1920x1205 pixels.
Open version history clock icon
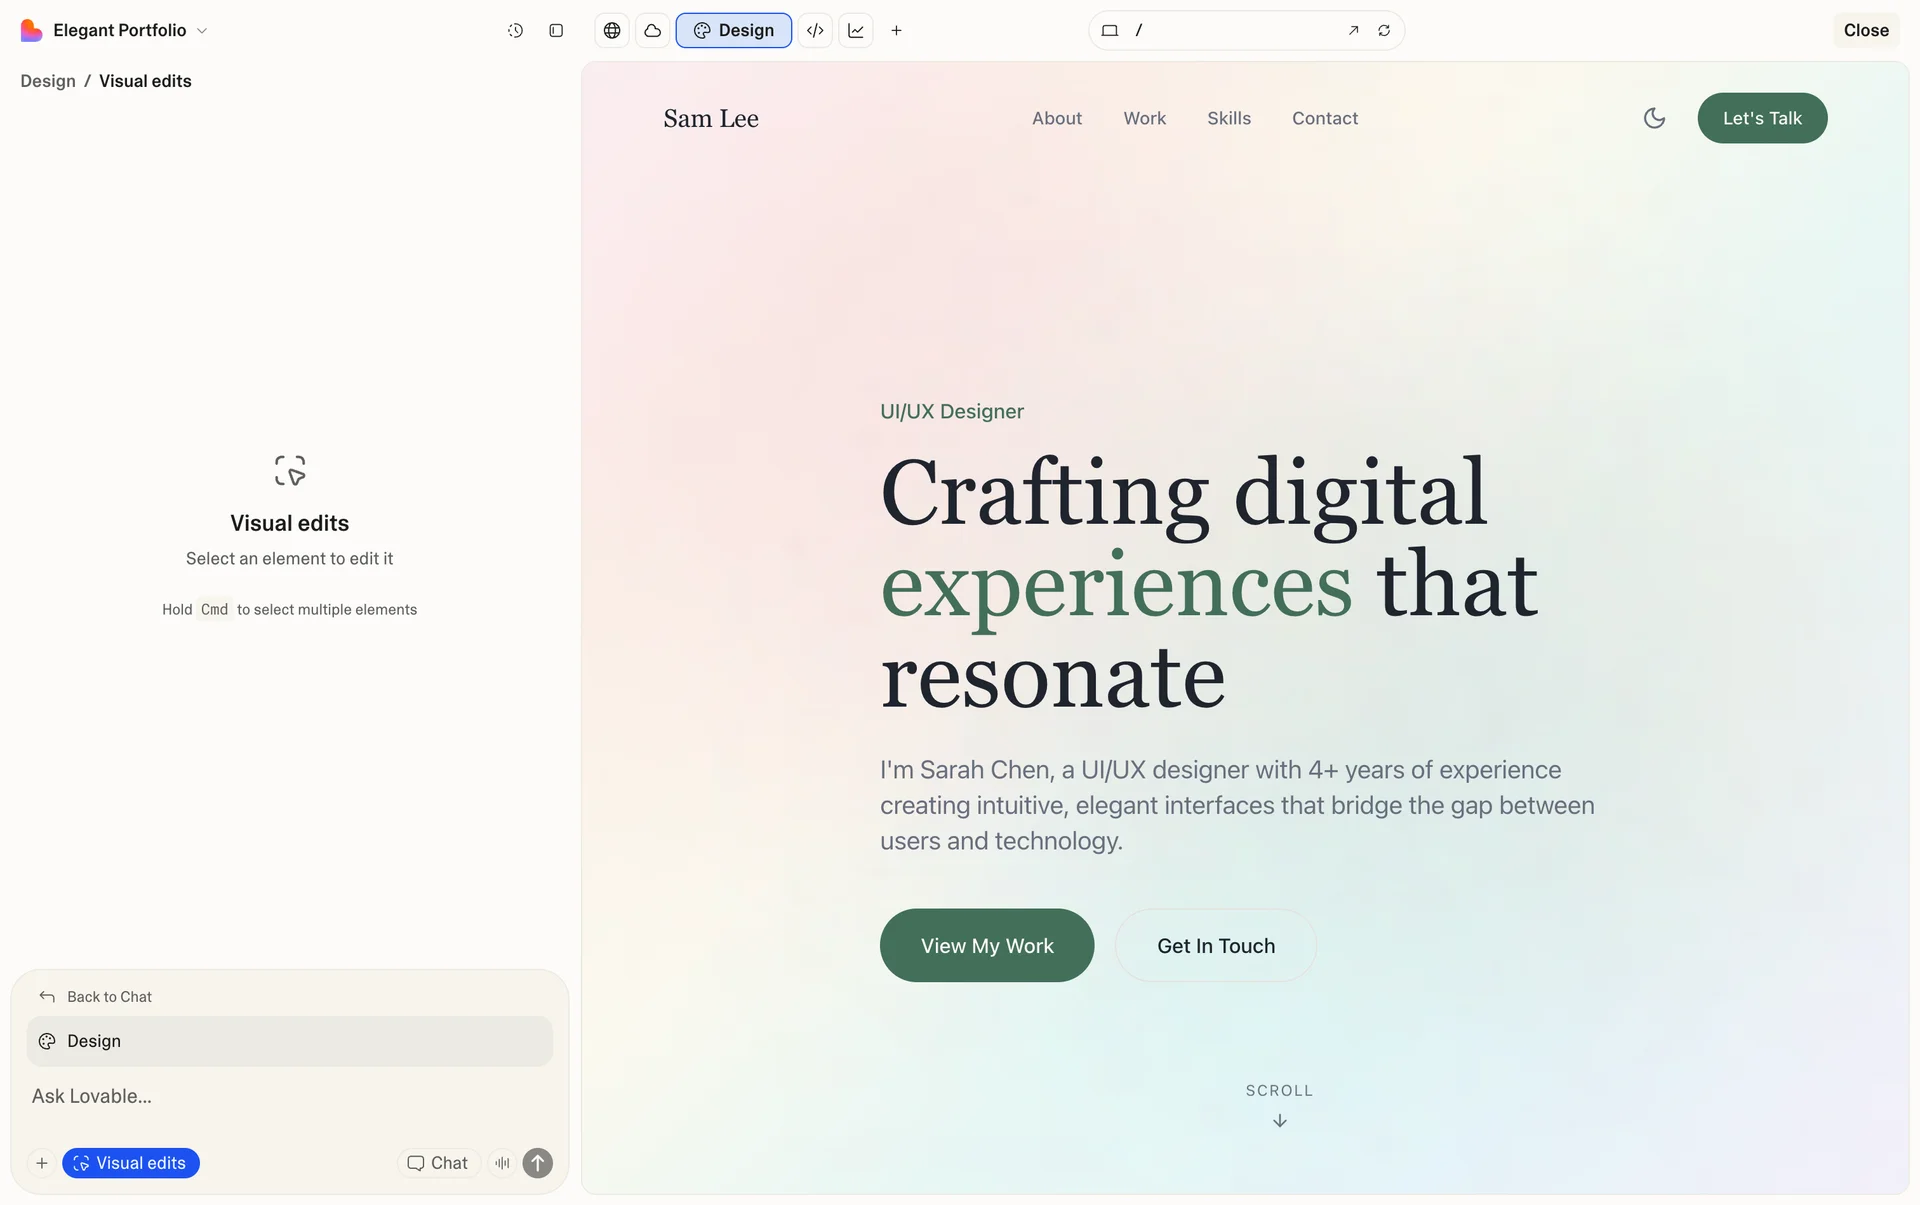tap(515, 31)
